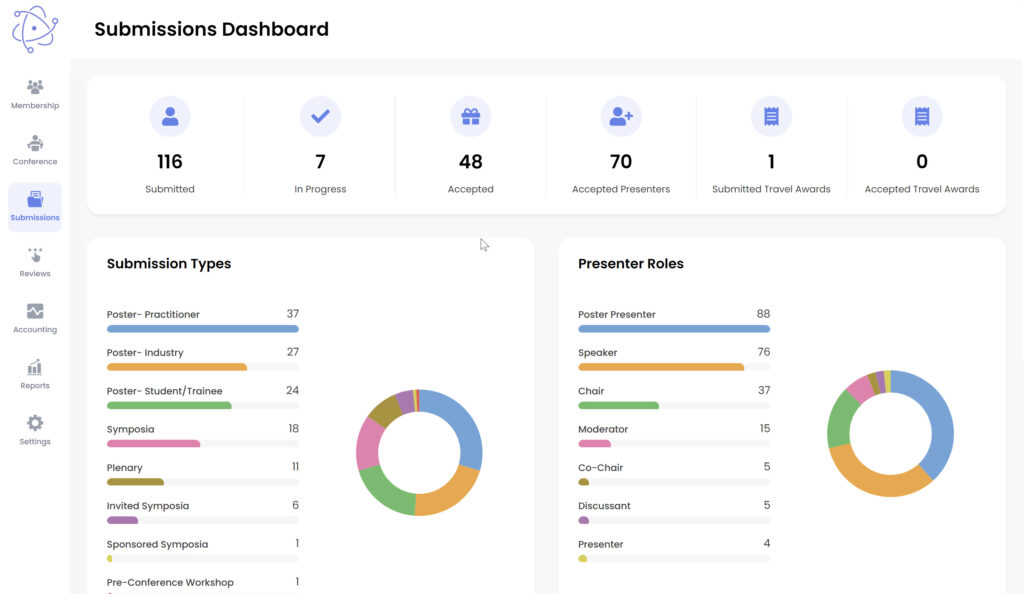The width and height of the screenshot is (1024, 594).
Task: Click the atom logo in the top-left corner
Action: pyautogui.click(x=35, y=29)
